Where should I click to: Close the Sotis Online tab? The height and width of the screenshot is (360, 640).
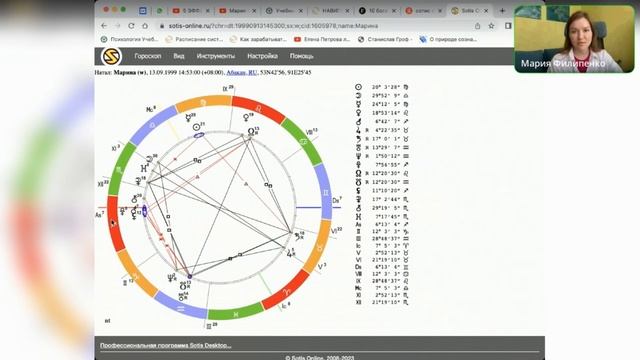click(486, 11)
